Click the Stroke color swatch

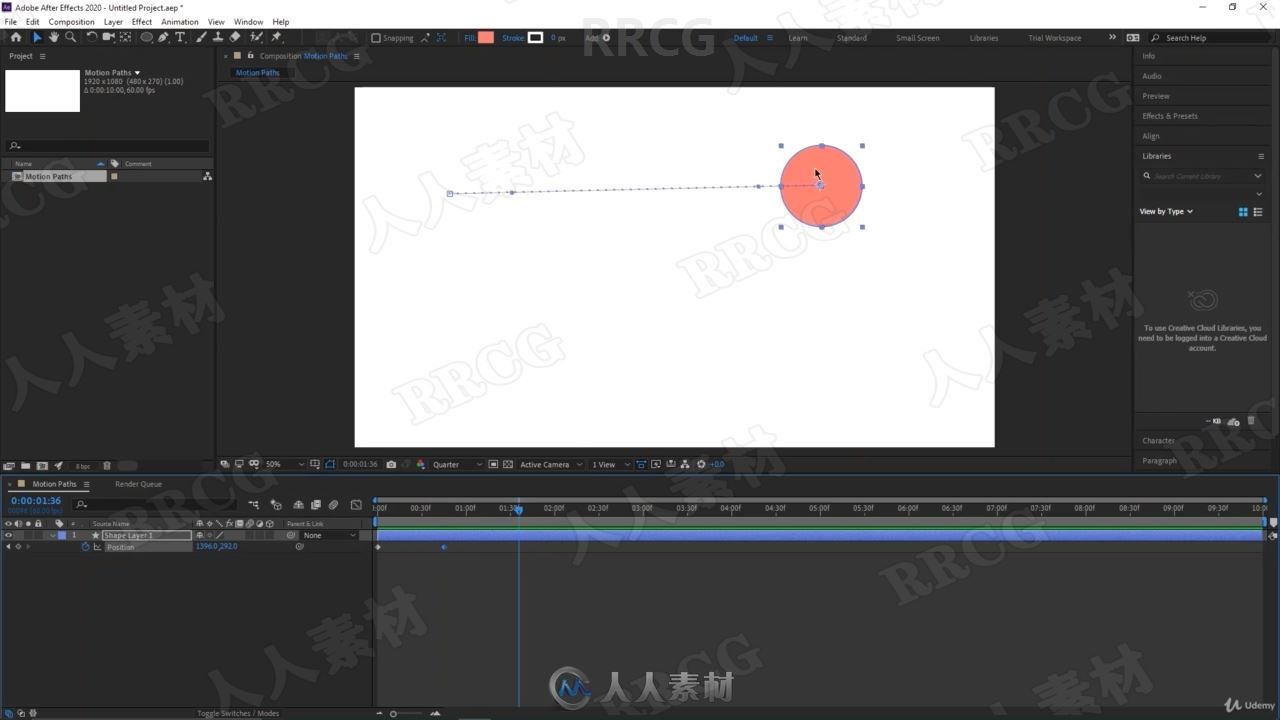(x=536, y=38)
